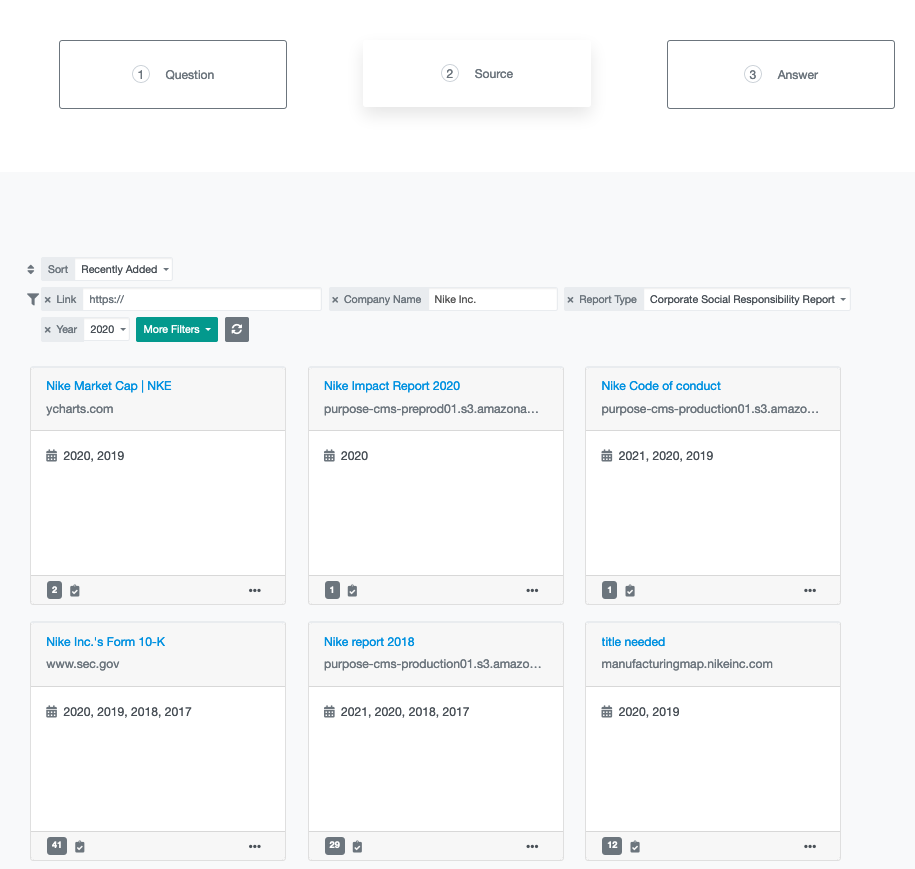Open more options on Nike report 2018 card
Image resolution: width=915 pixels, height=869 pixels.
click(532, 846)
